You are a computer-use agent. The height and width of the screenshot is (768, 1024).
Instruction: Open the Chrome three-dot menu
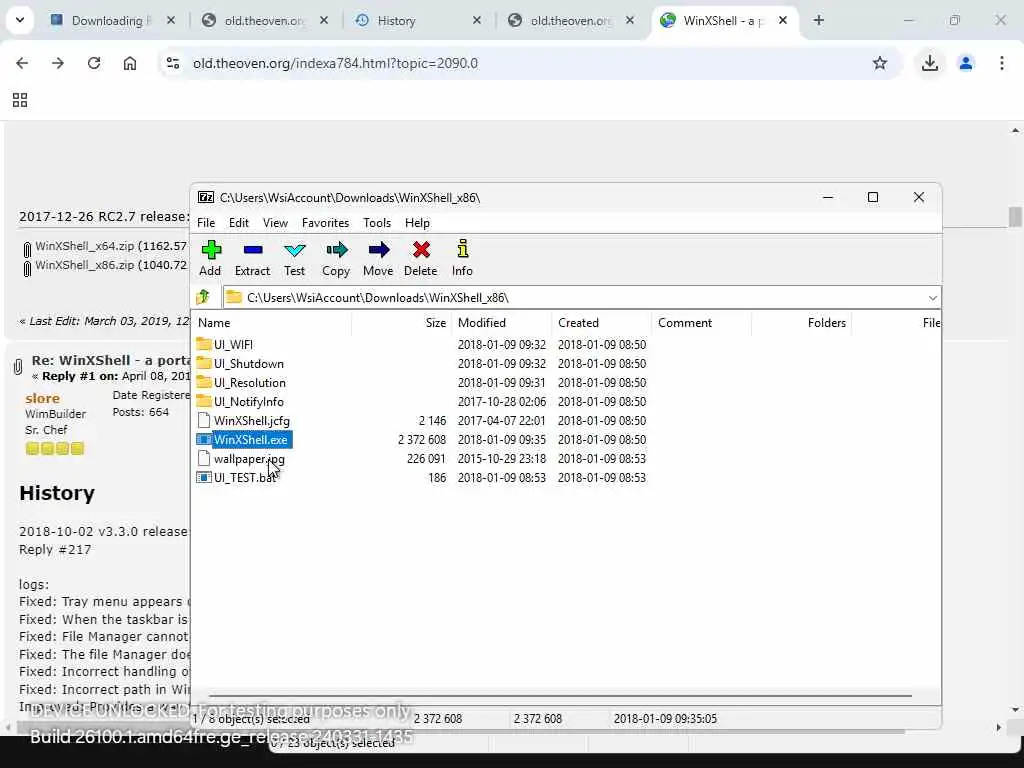[1002, 63]
